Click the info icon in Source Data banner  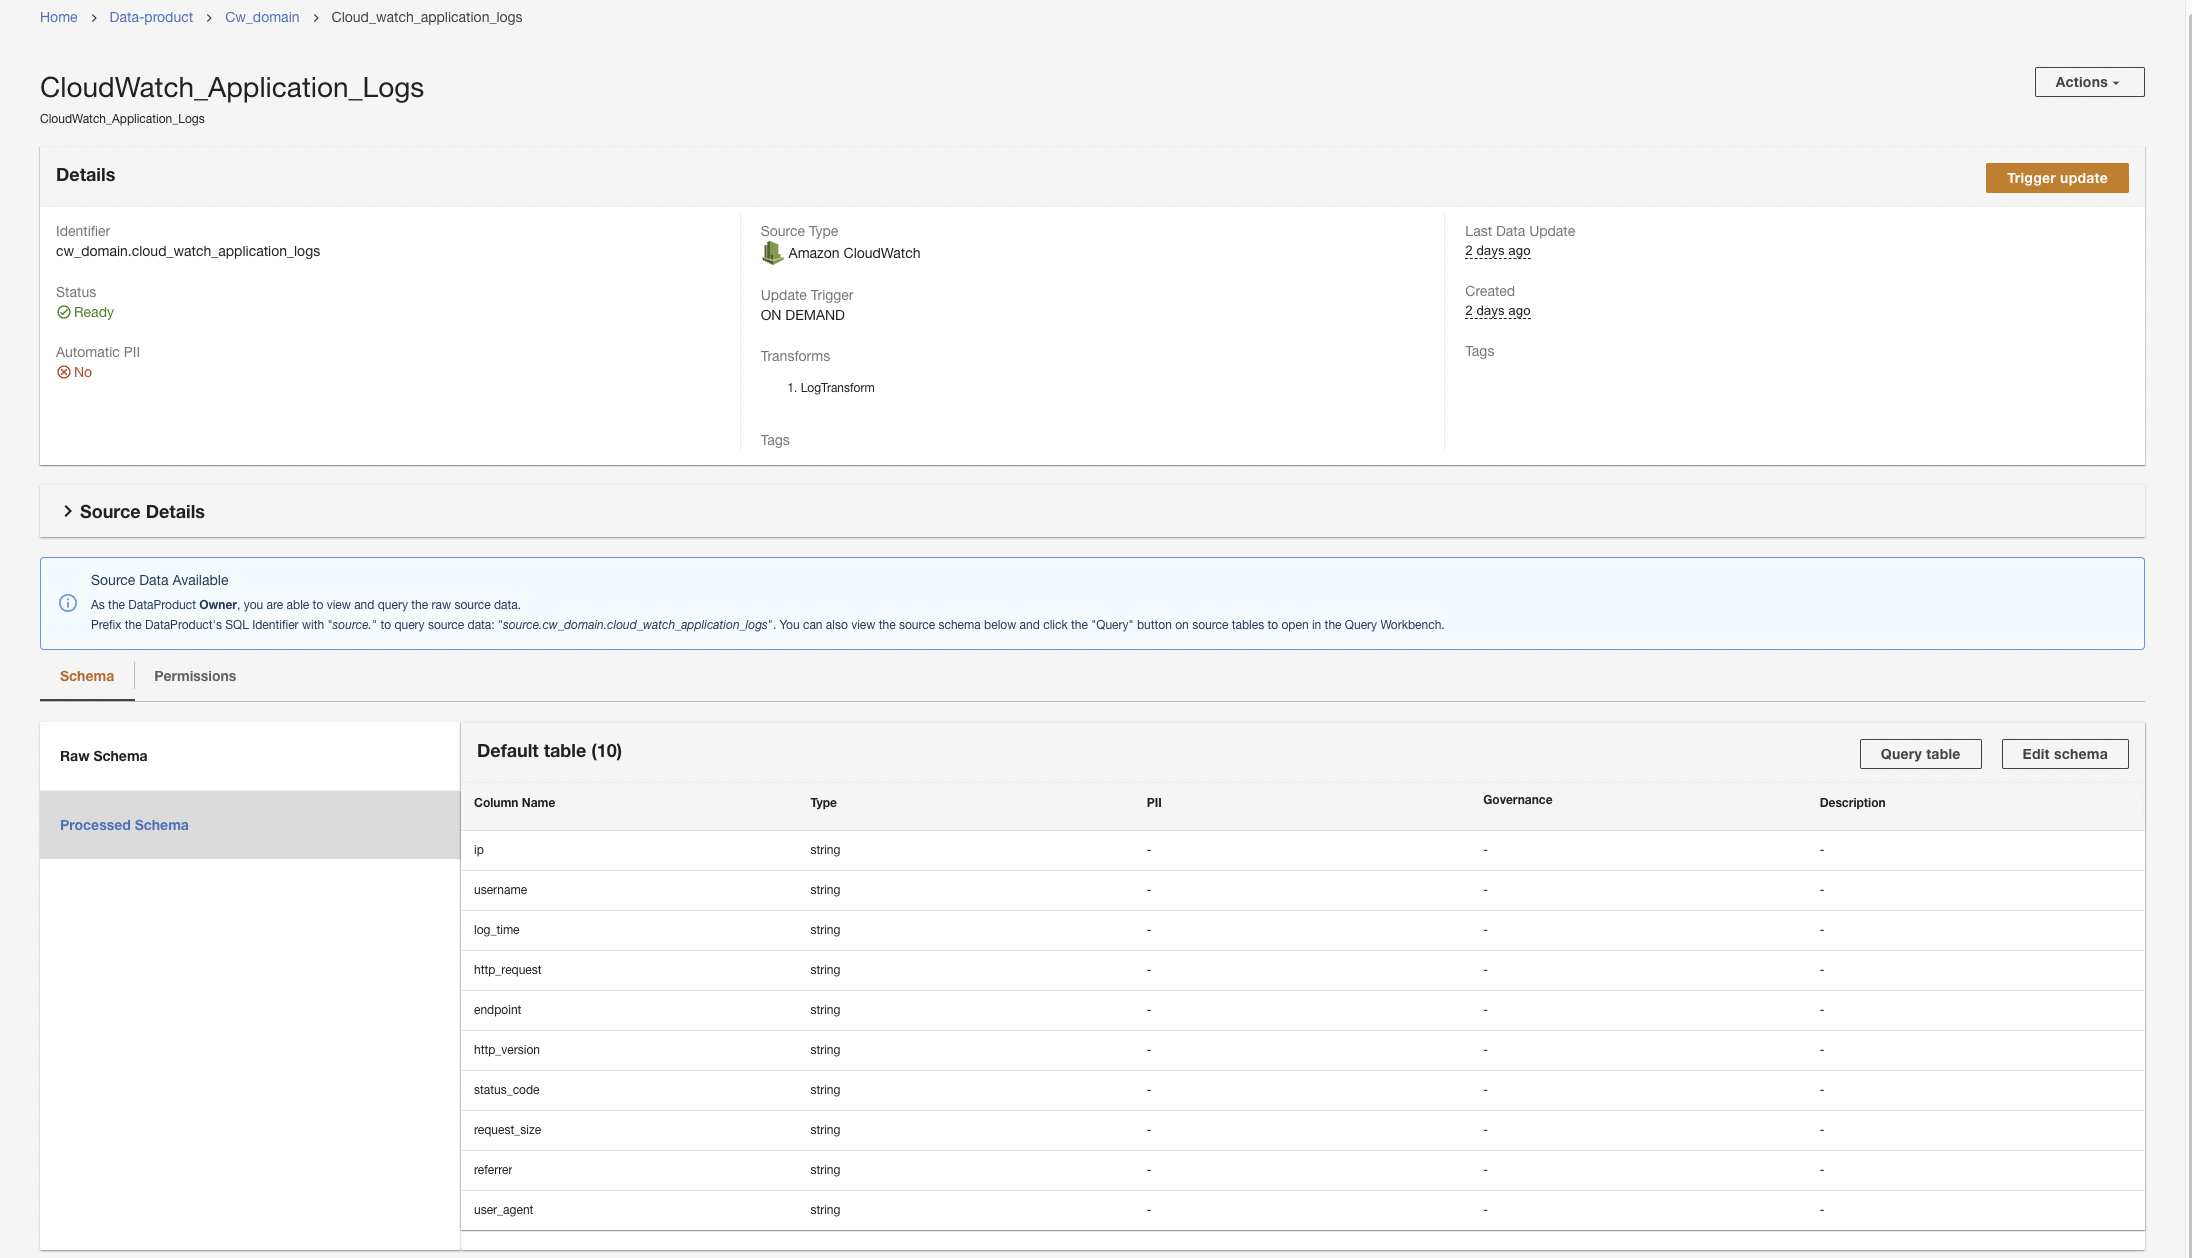point(68,603)
